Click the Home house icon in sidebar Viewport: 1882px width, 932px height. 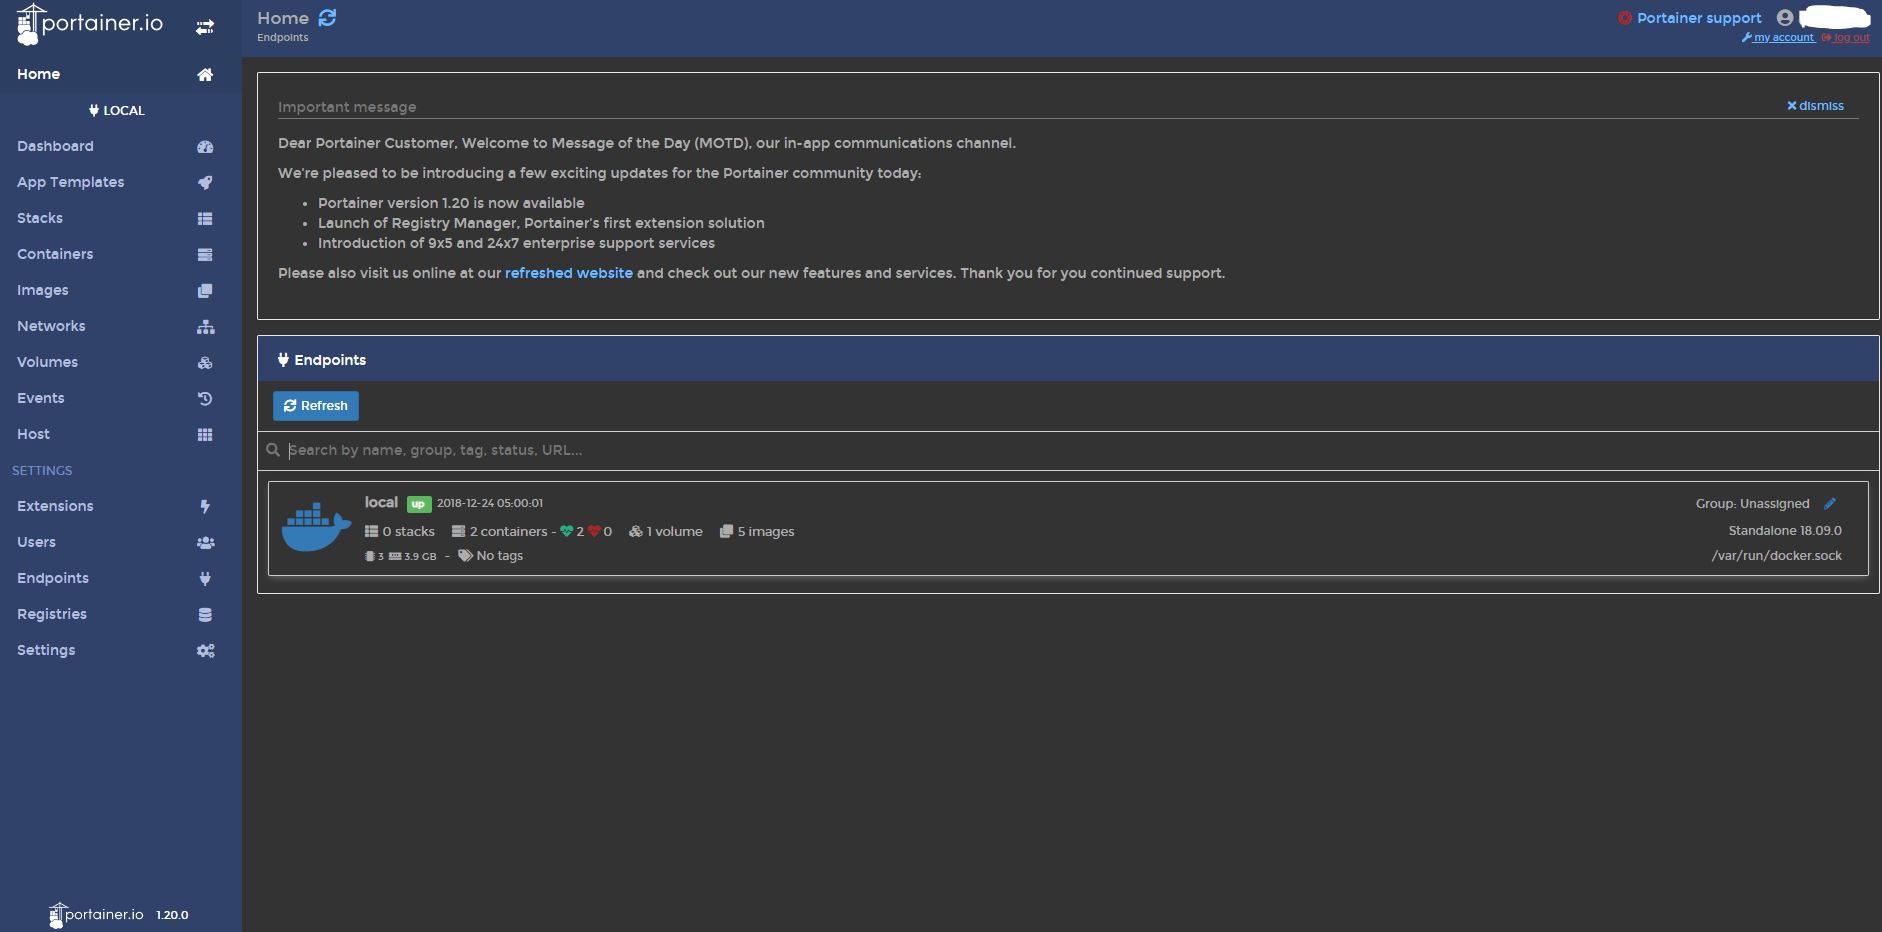(205, 75)
